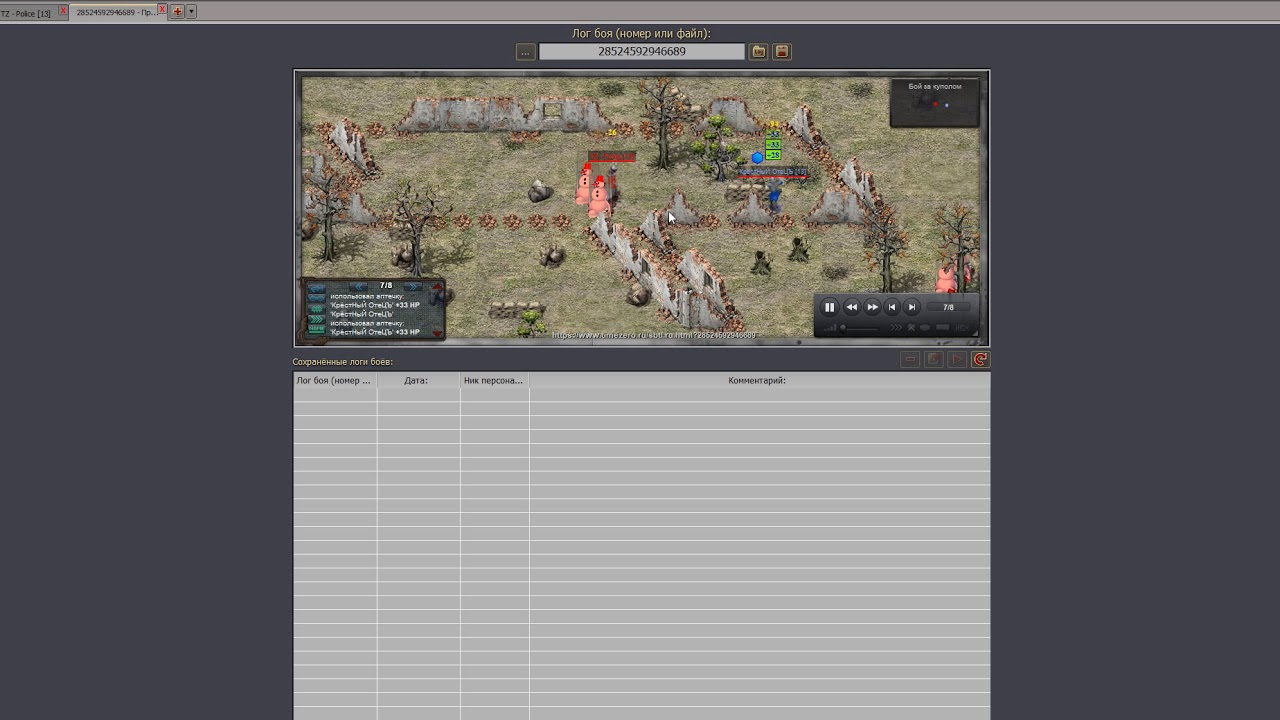Sort by 'Дата:' column header
1280x720 pixels.
[418, 380]
